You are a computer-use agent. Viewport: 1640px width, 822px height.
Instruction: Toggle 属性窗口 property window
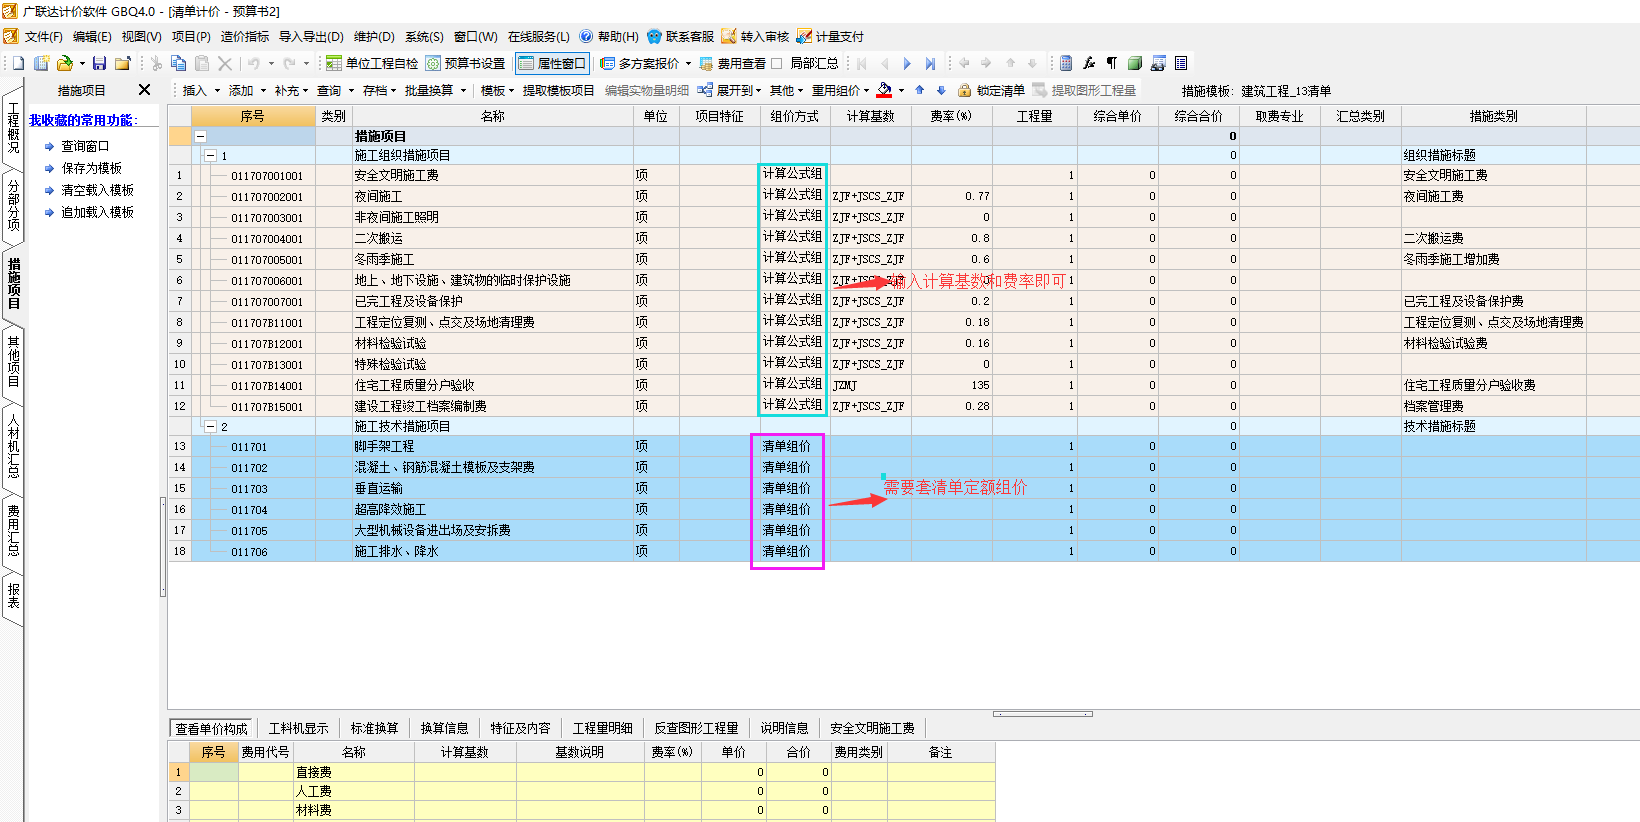[552, 63]
